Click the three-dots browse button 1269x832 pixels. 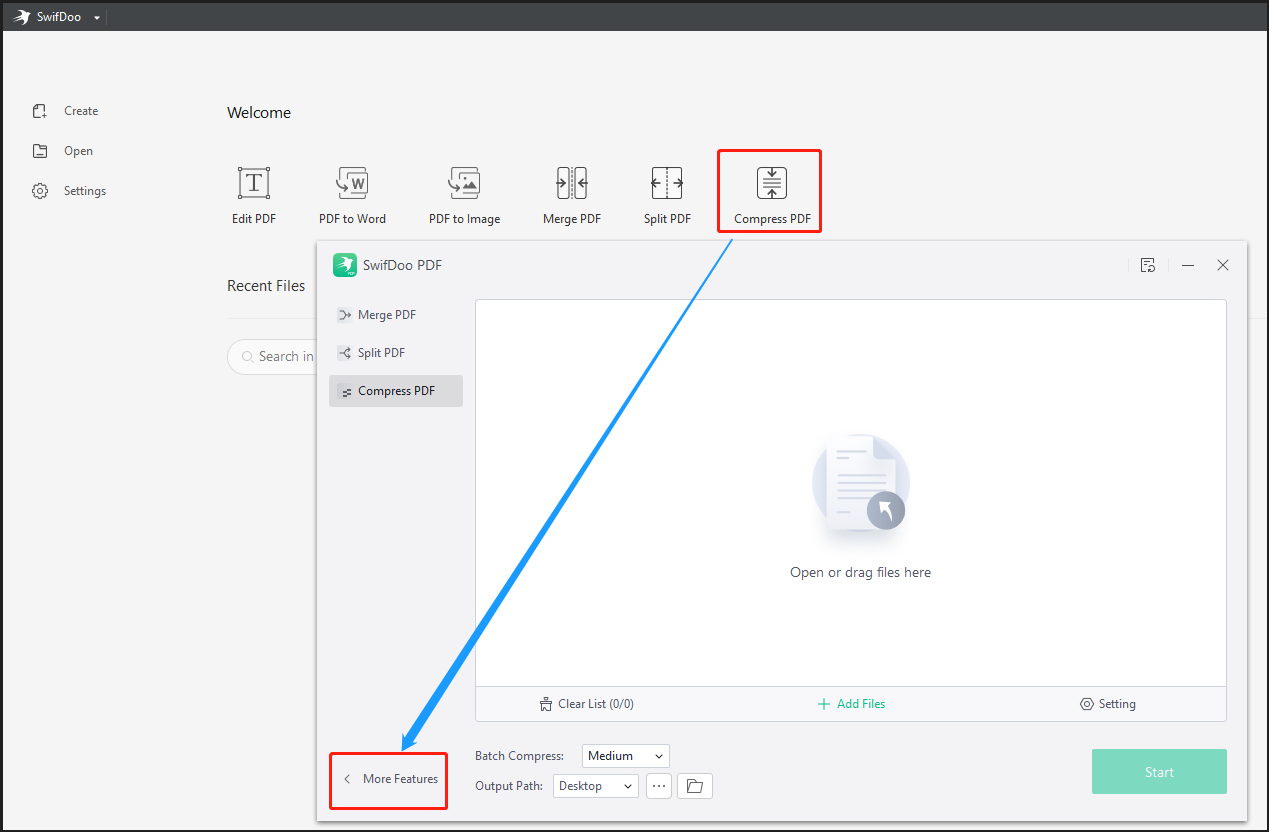tap(659, 786)
